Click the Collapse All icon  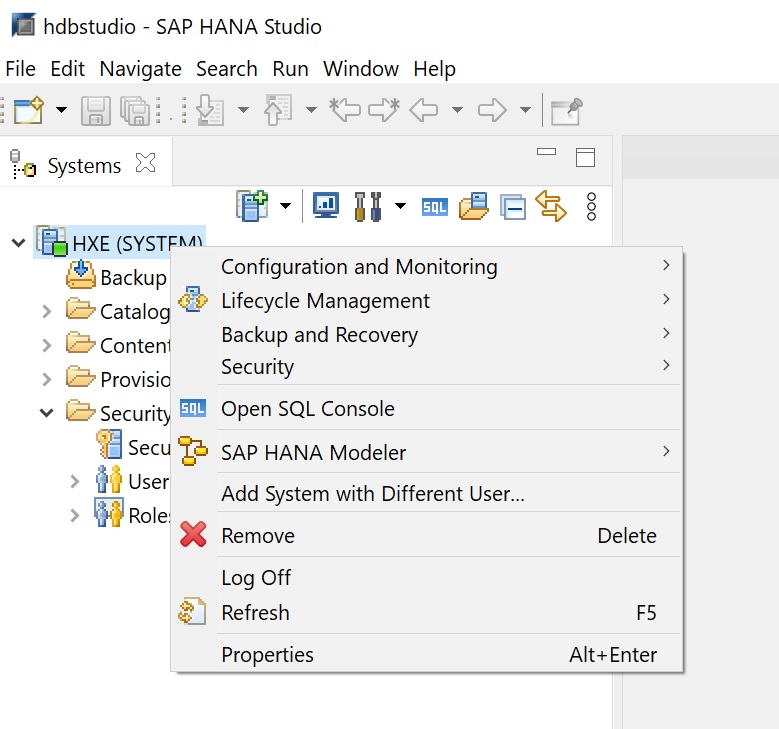click(513, 207)
